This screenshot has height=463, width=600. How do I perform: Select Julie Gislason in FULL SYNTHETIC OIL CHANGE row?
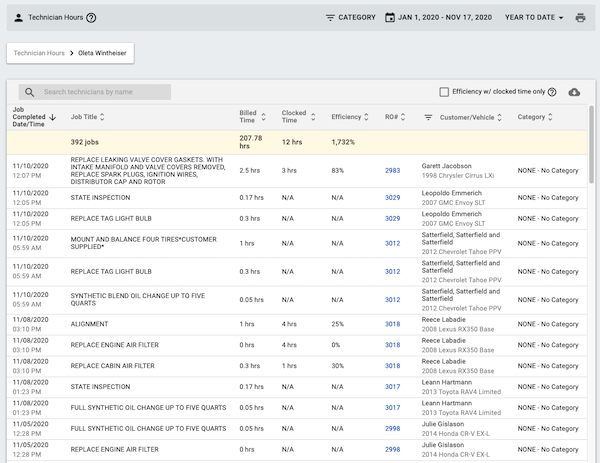tap(443, 424)
